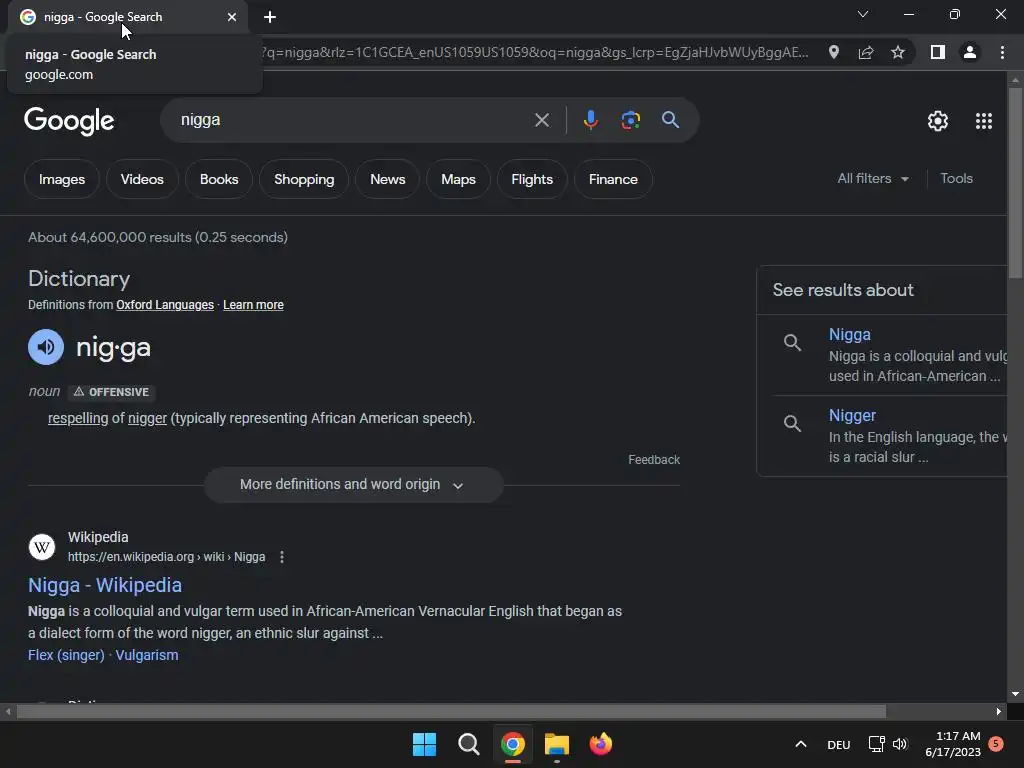
Task: Open the Flex (singer) sublink
Action: [x=66, y=655]
